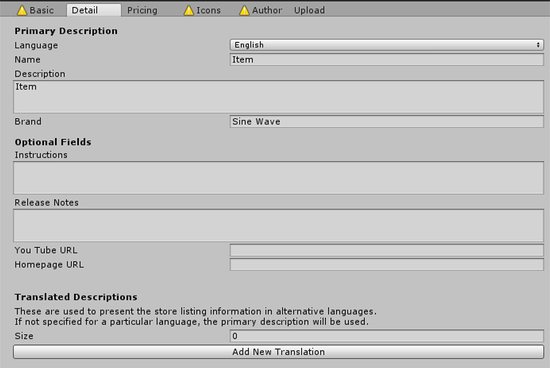Click the Size field showing 0

coord(387,336)
